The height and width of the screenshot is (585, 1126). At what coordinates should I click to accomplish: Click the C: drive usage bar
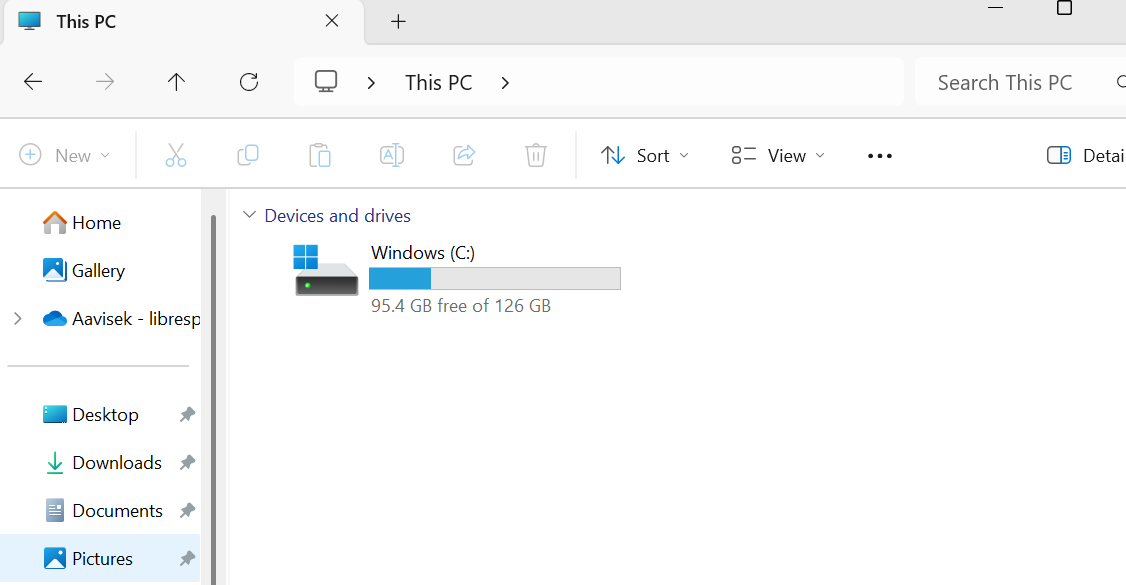pyautogui.click(x=495, y=279)
